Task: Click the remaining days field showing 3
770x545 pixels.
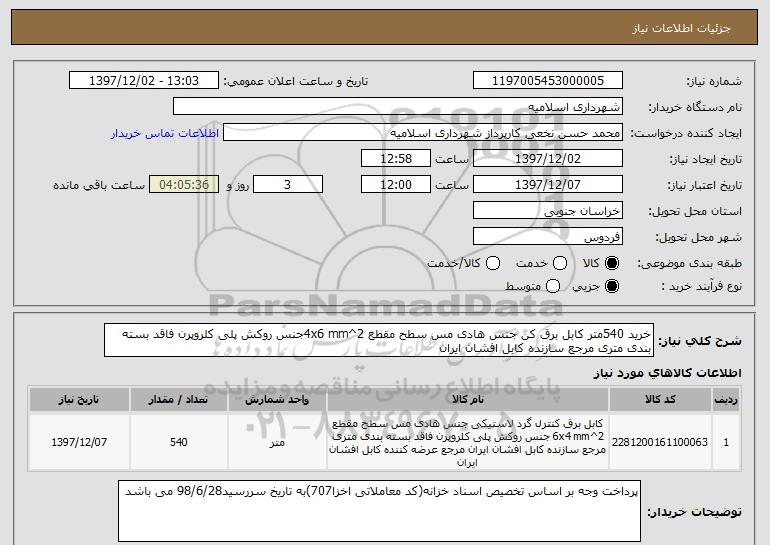Action: pos(288,185)
